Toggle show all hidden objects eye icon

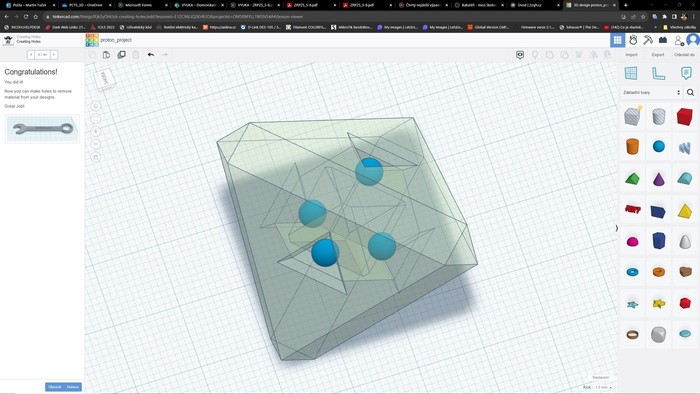click(x=520, y=54)
